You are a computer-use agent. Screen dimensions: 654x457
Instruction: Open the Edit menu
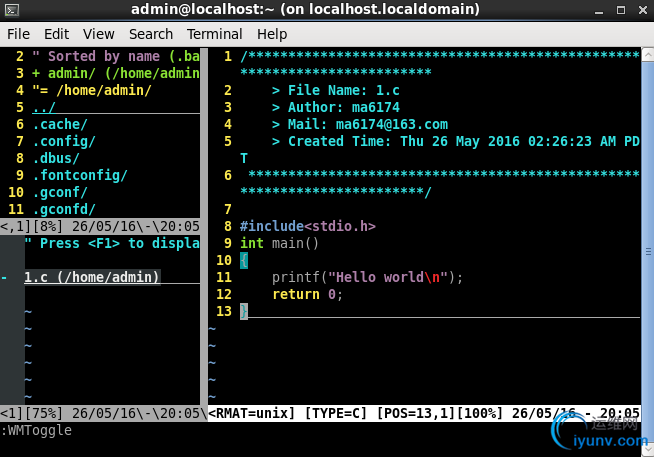point(56,34)
